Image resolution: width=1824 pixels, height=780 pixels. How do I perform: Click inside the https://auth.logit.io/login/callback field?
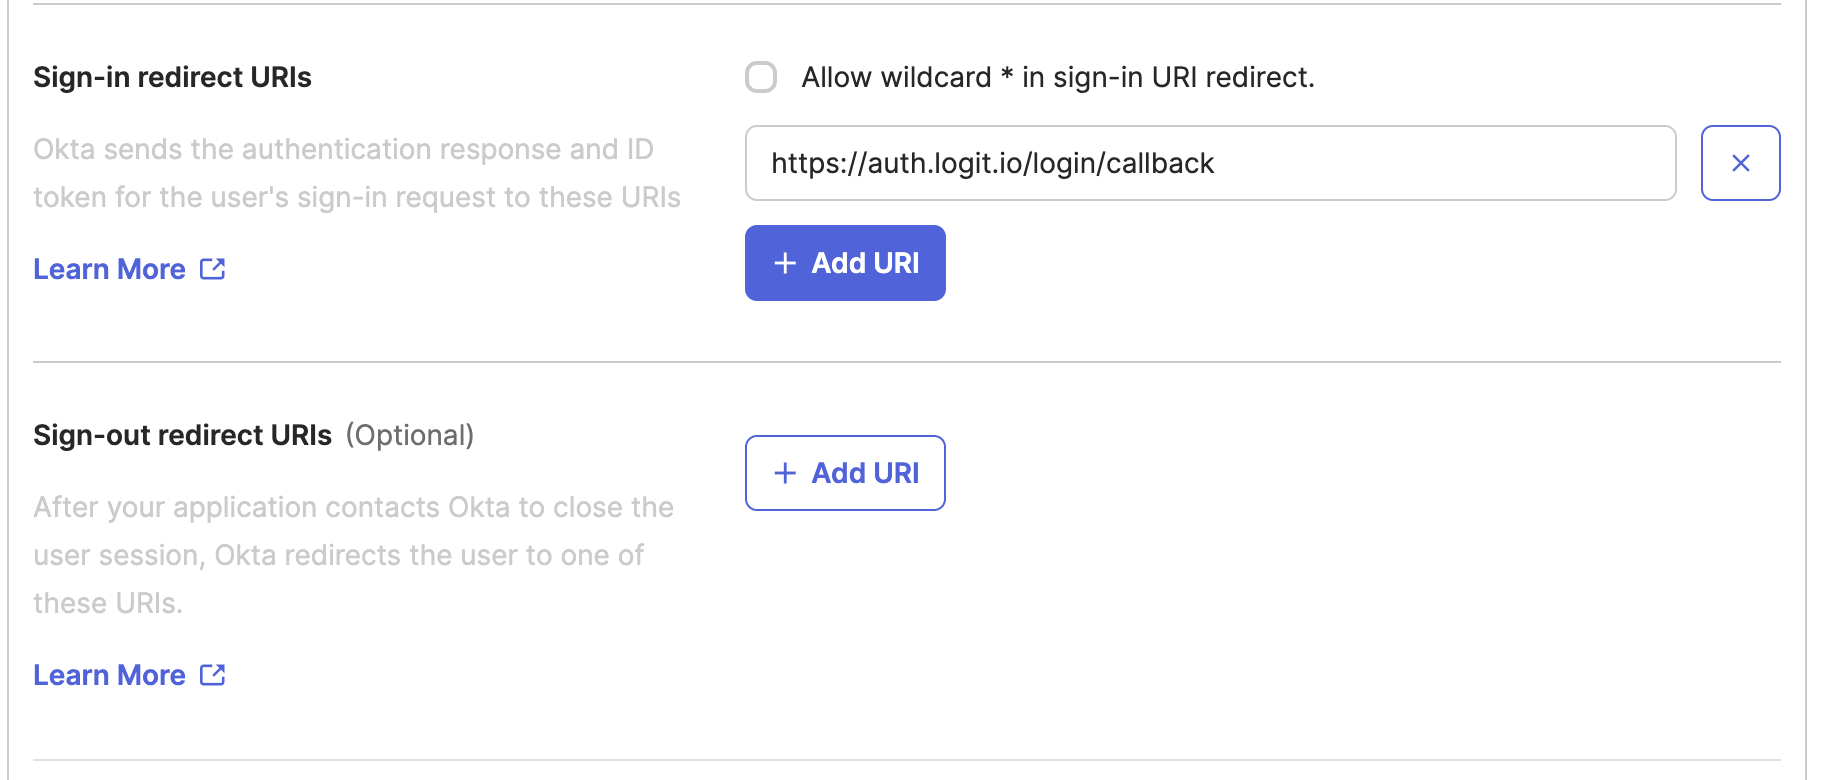[1210, 163]
